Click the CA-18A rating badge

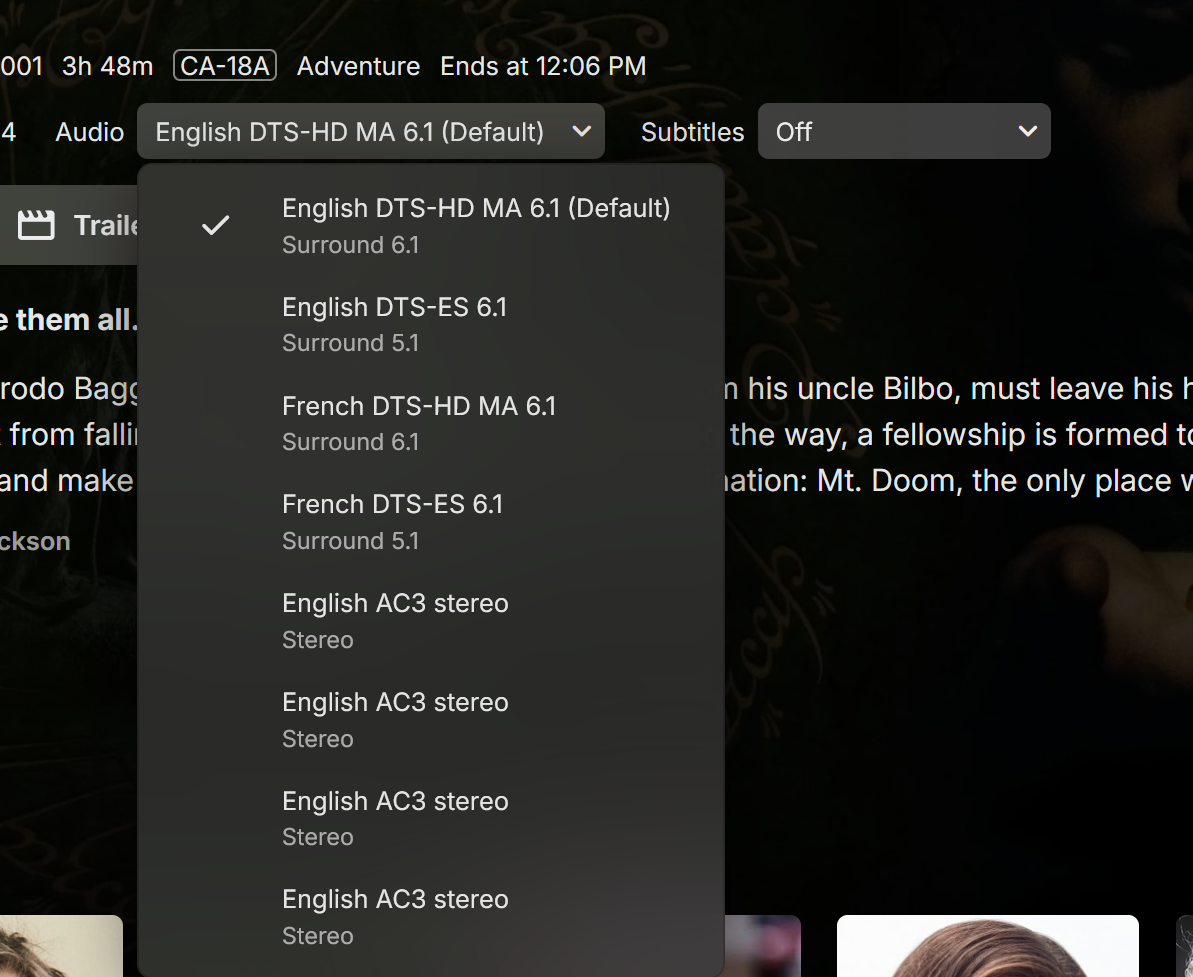(224, 66)
